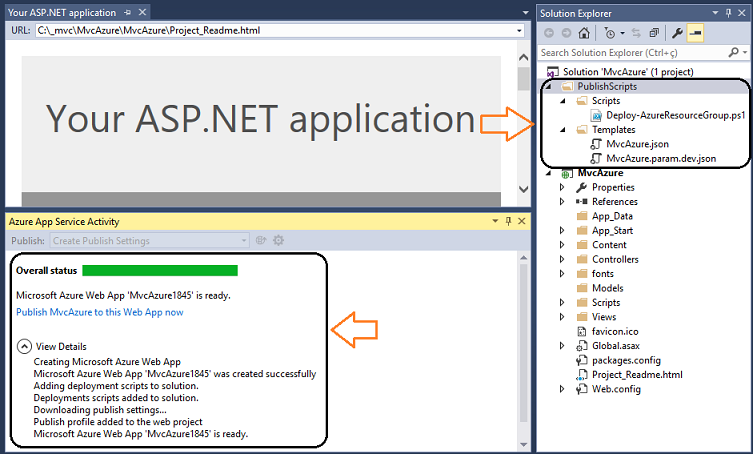Open Azure App Service Activity window position dropdown
Screen dimensions: 753x454
pyautogui.click(x=495, y=221)
